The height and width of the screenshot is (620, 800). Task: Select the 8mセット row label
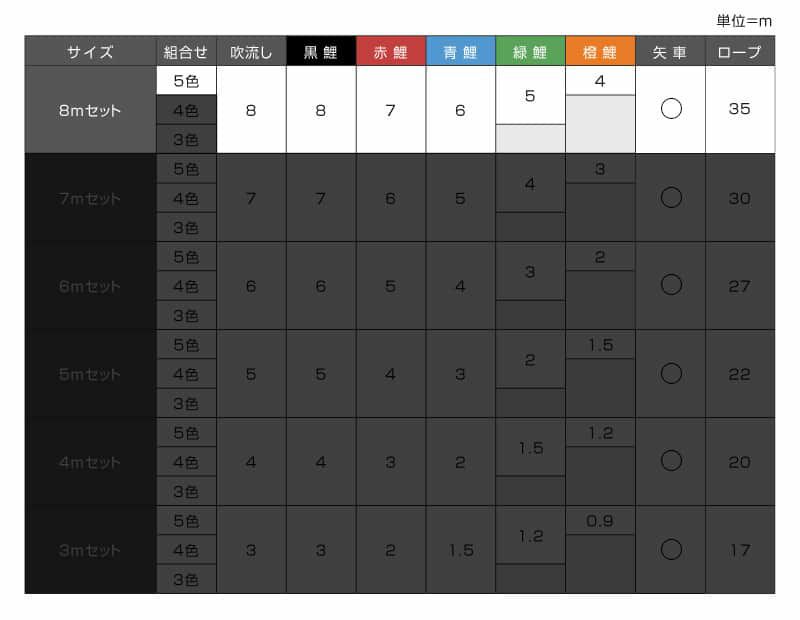(90, 110)
